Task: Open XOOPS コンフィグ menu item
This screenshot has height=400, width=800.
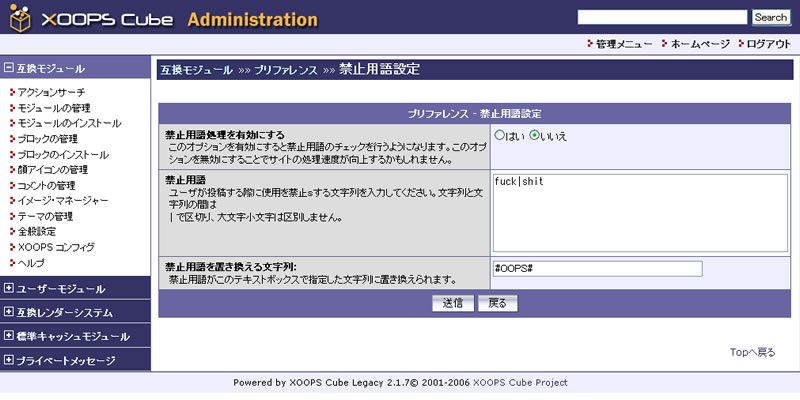Action: pyautogui.click(x=56, y=247)
